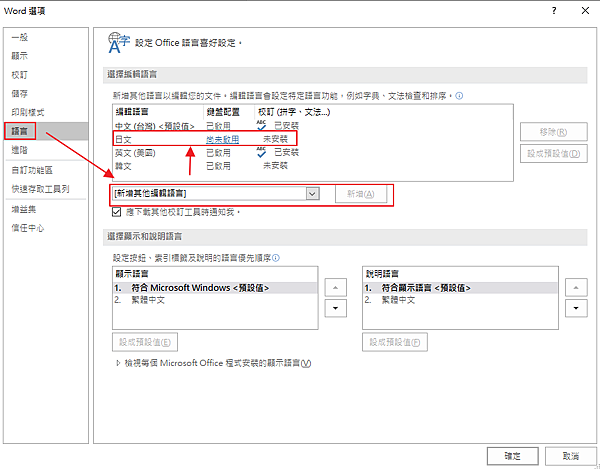
Task: Move help language down
Action: click(x=576, y=308)
